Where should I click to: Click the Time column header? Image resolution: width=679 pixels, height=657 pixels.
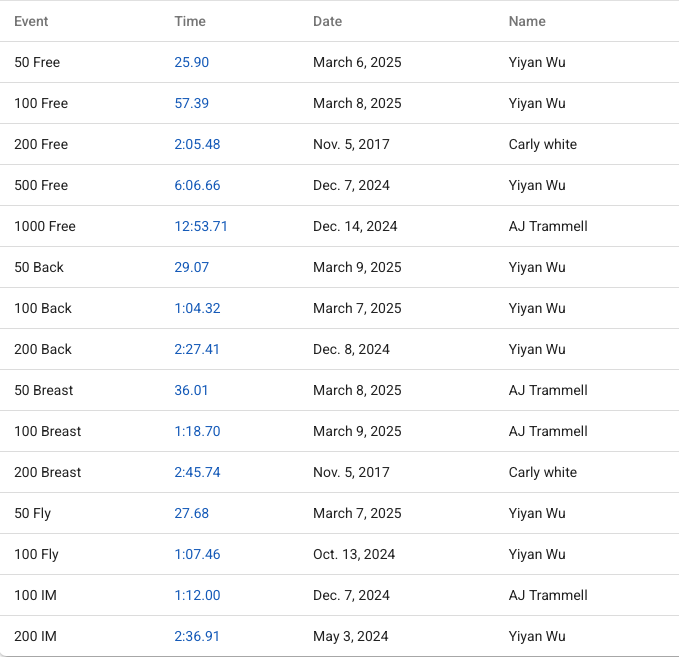[x=190, y=21]
